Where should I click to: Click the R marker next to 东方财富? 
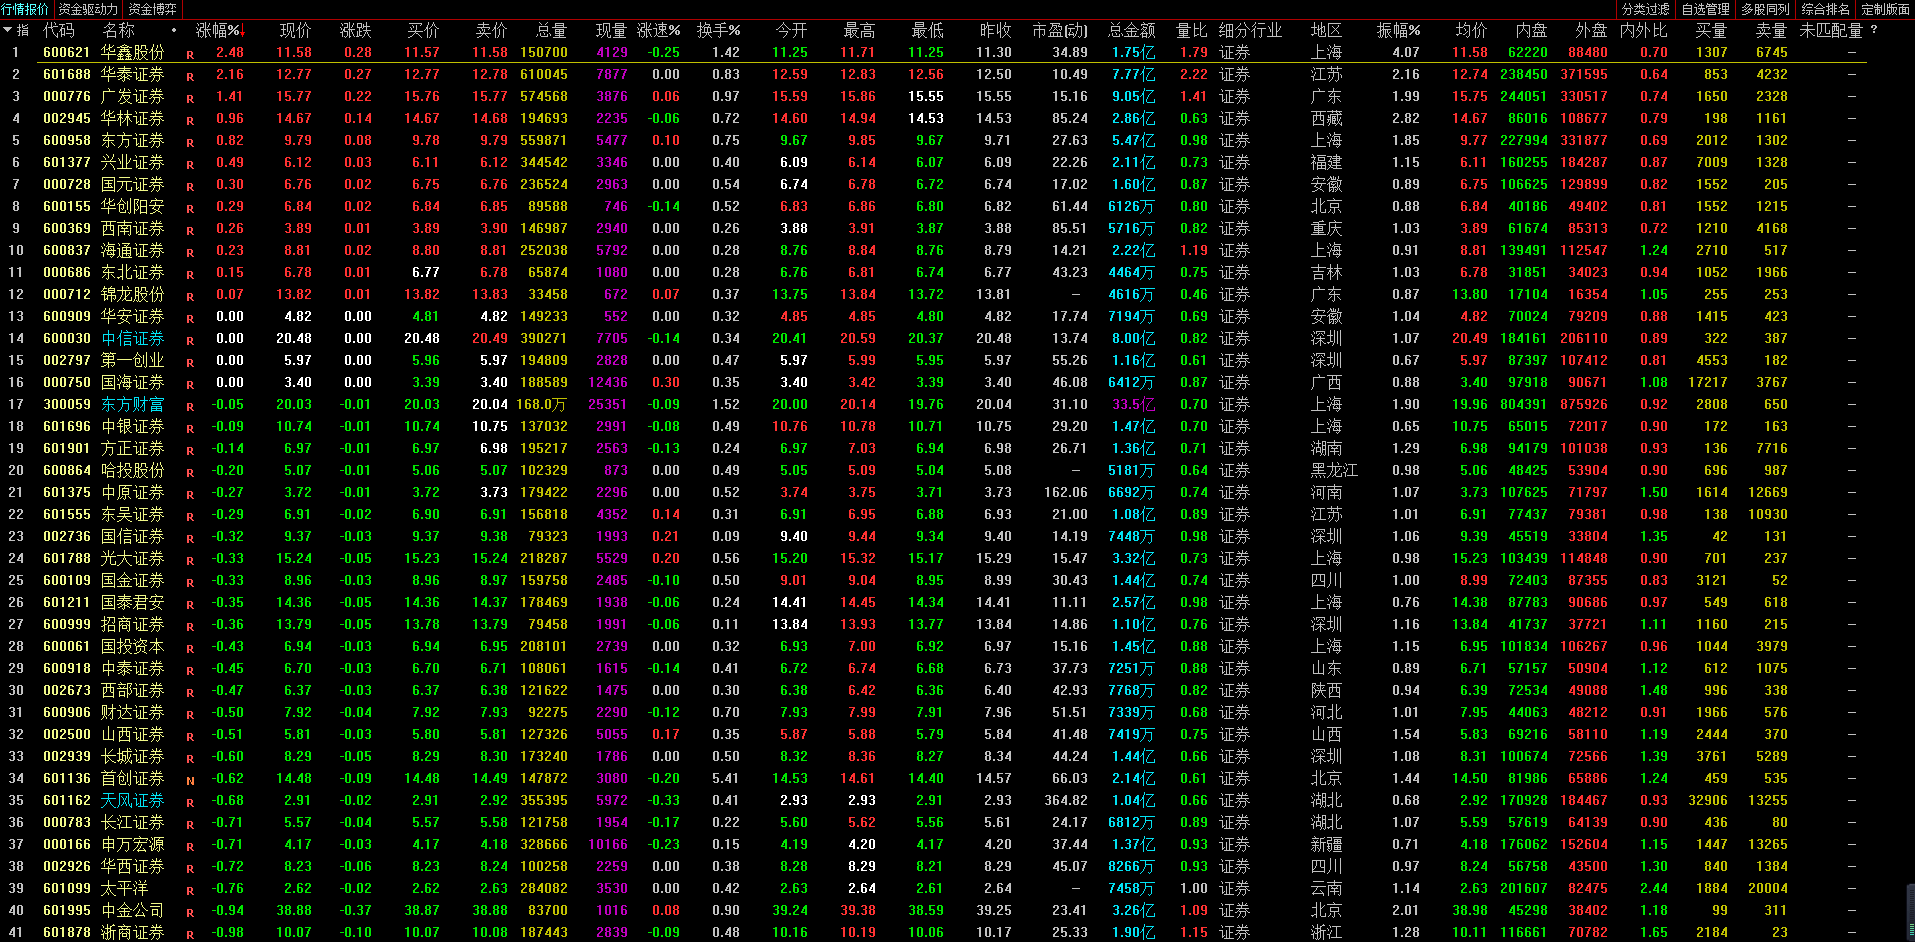click(190, 406)
